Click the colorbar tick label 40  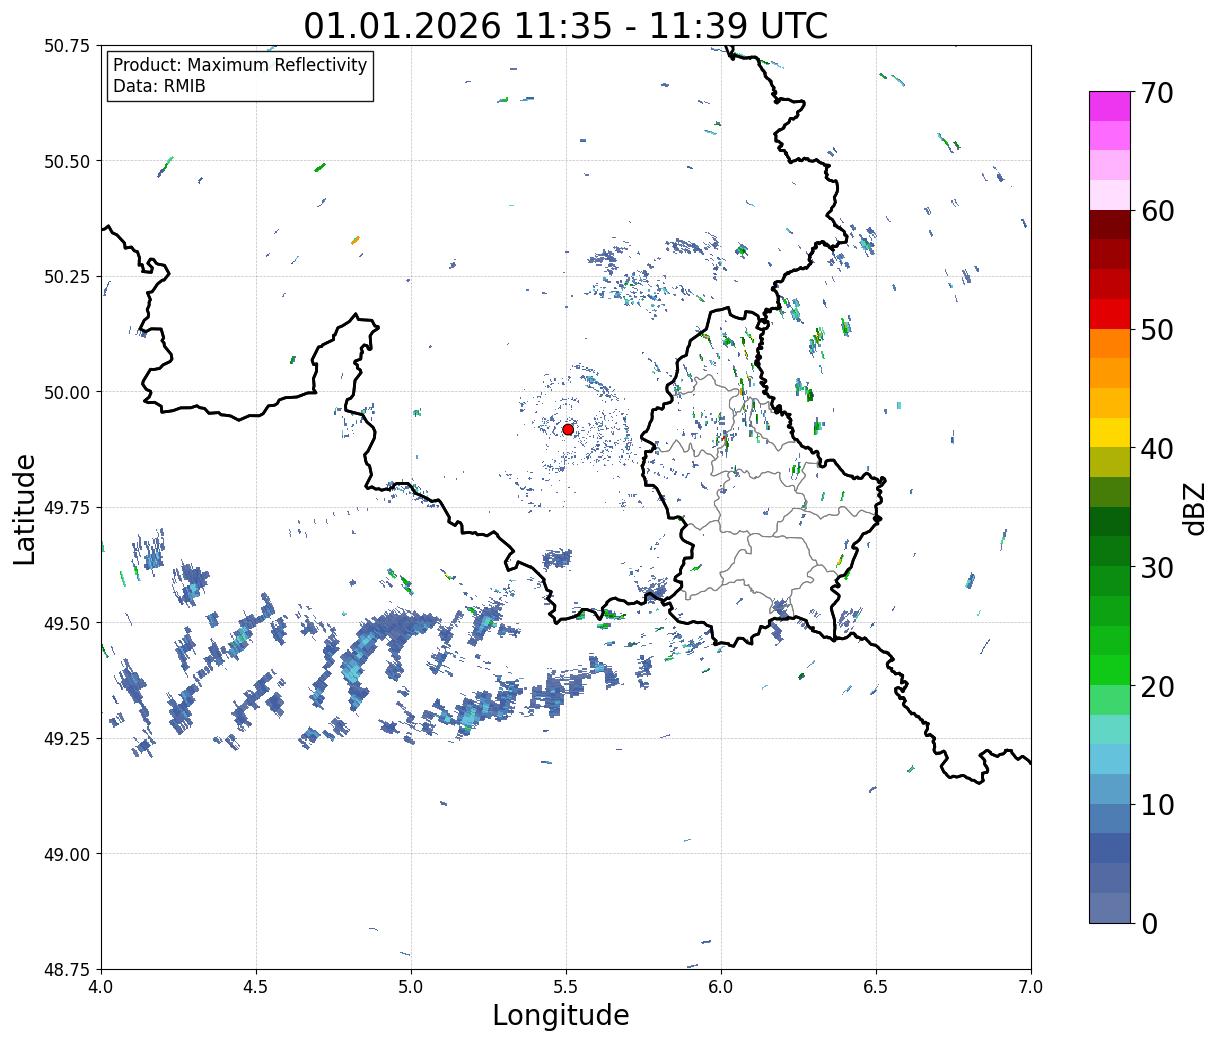1157,449
